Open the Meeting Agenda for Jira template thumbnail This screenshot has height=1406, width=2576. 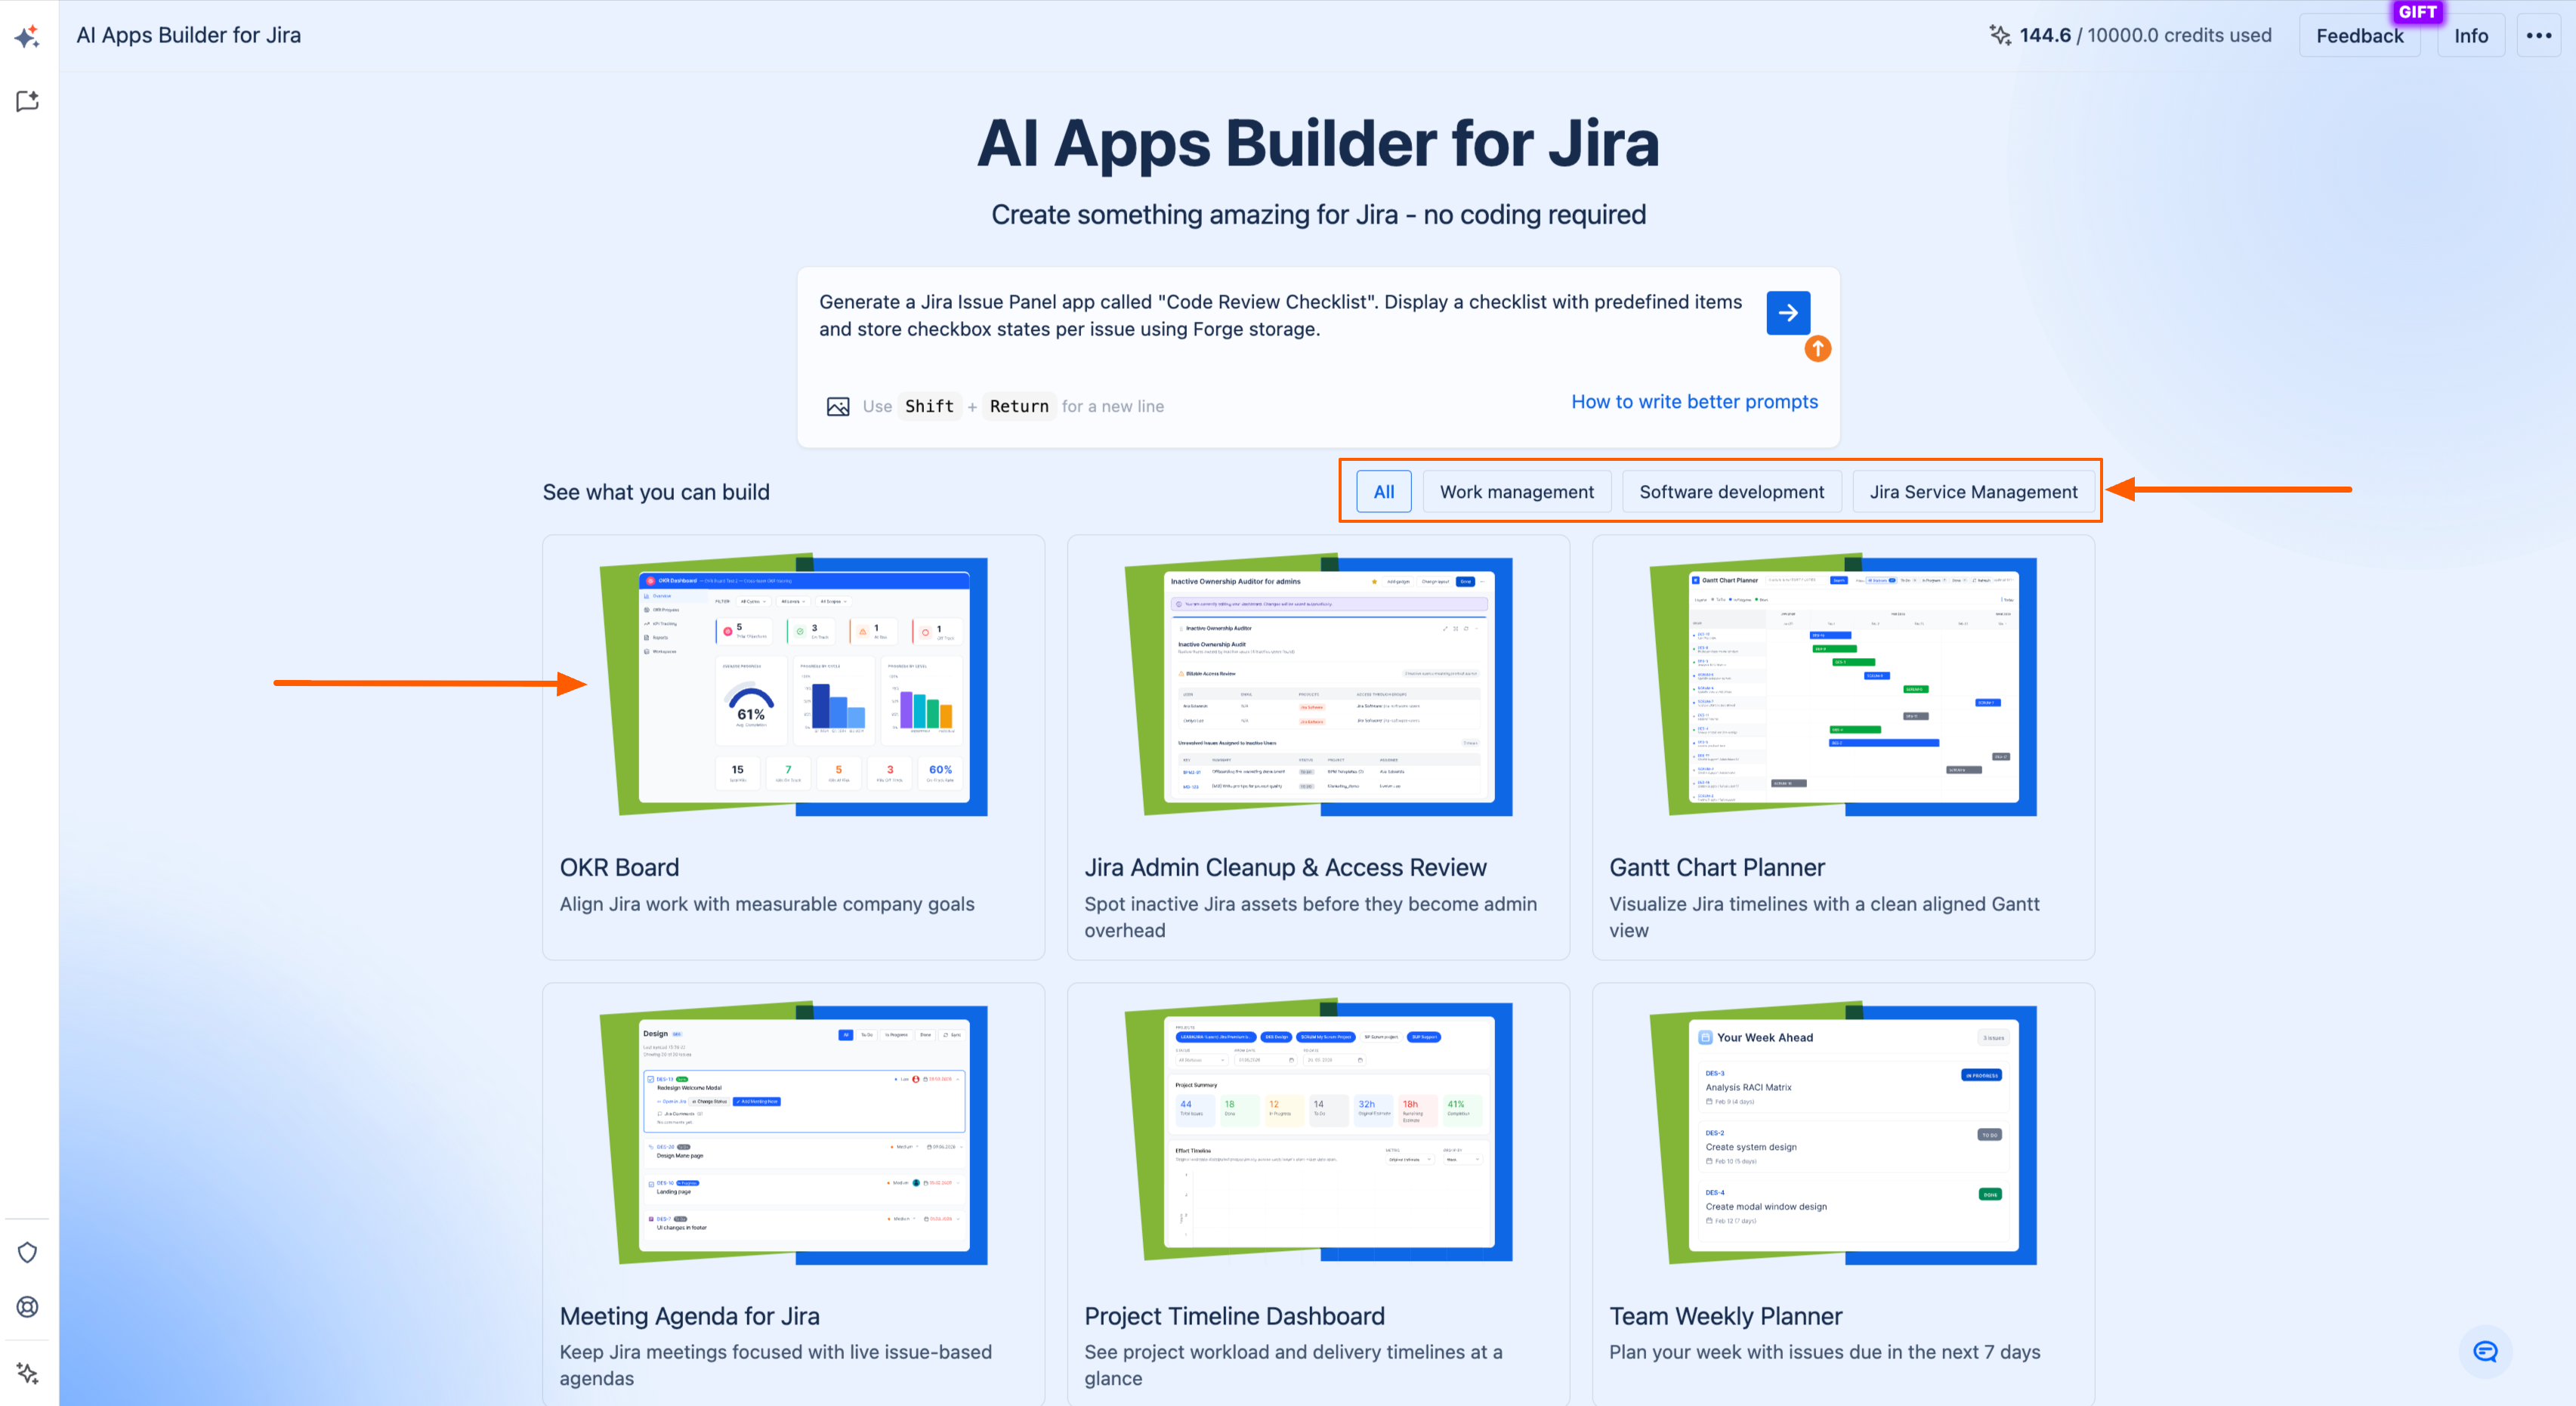coord(793,1133)
